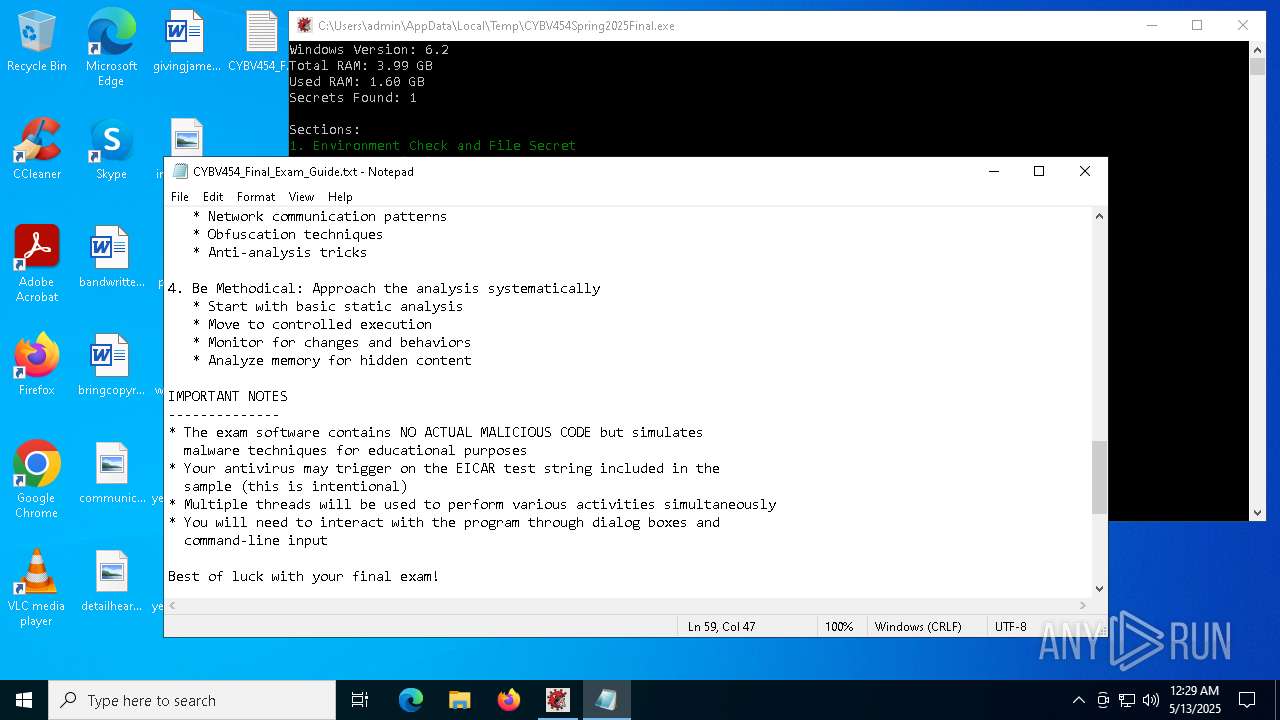Click the Notepad window title icon
This screenshot has height=720, width=1280.
coord(180,171)
